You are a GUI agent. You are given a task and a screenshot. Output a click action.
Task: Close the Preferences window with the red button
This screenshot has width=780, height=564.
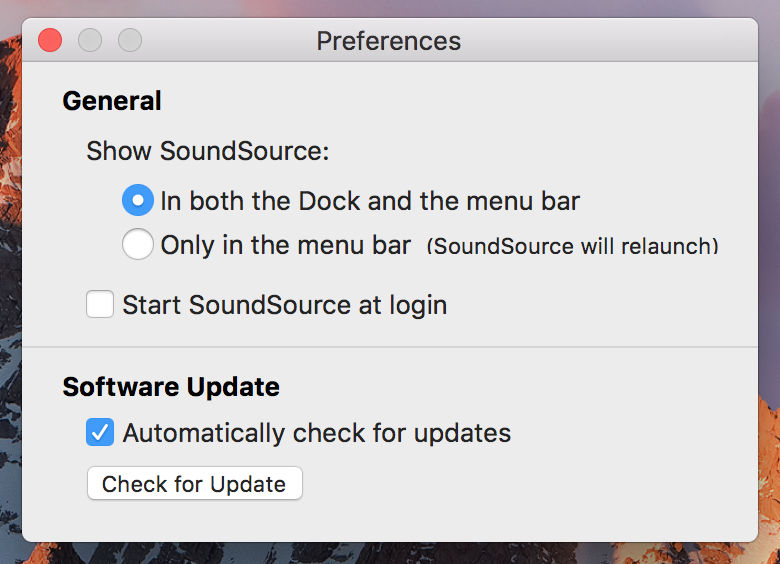[50, 40]
